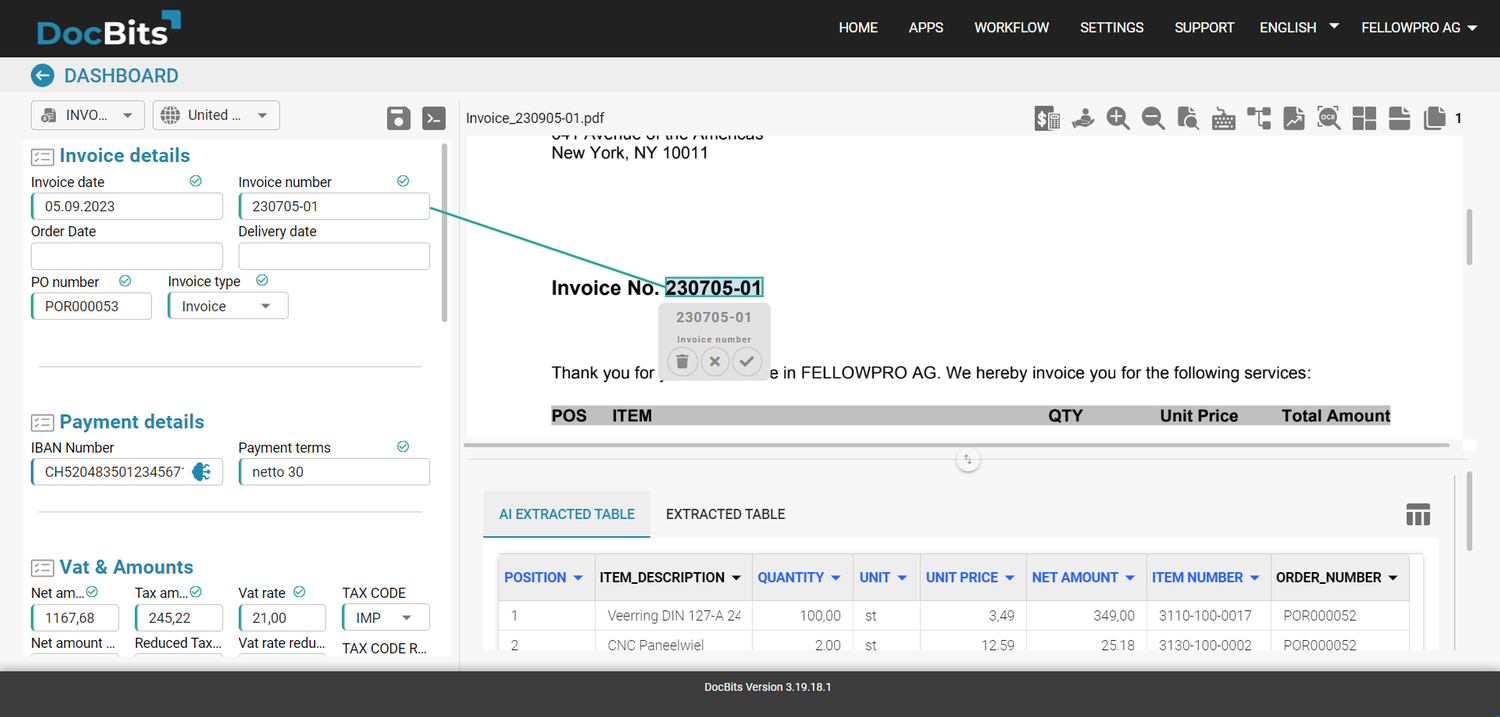Click inside the Order Date input field

(x=126, y=256)
